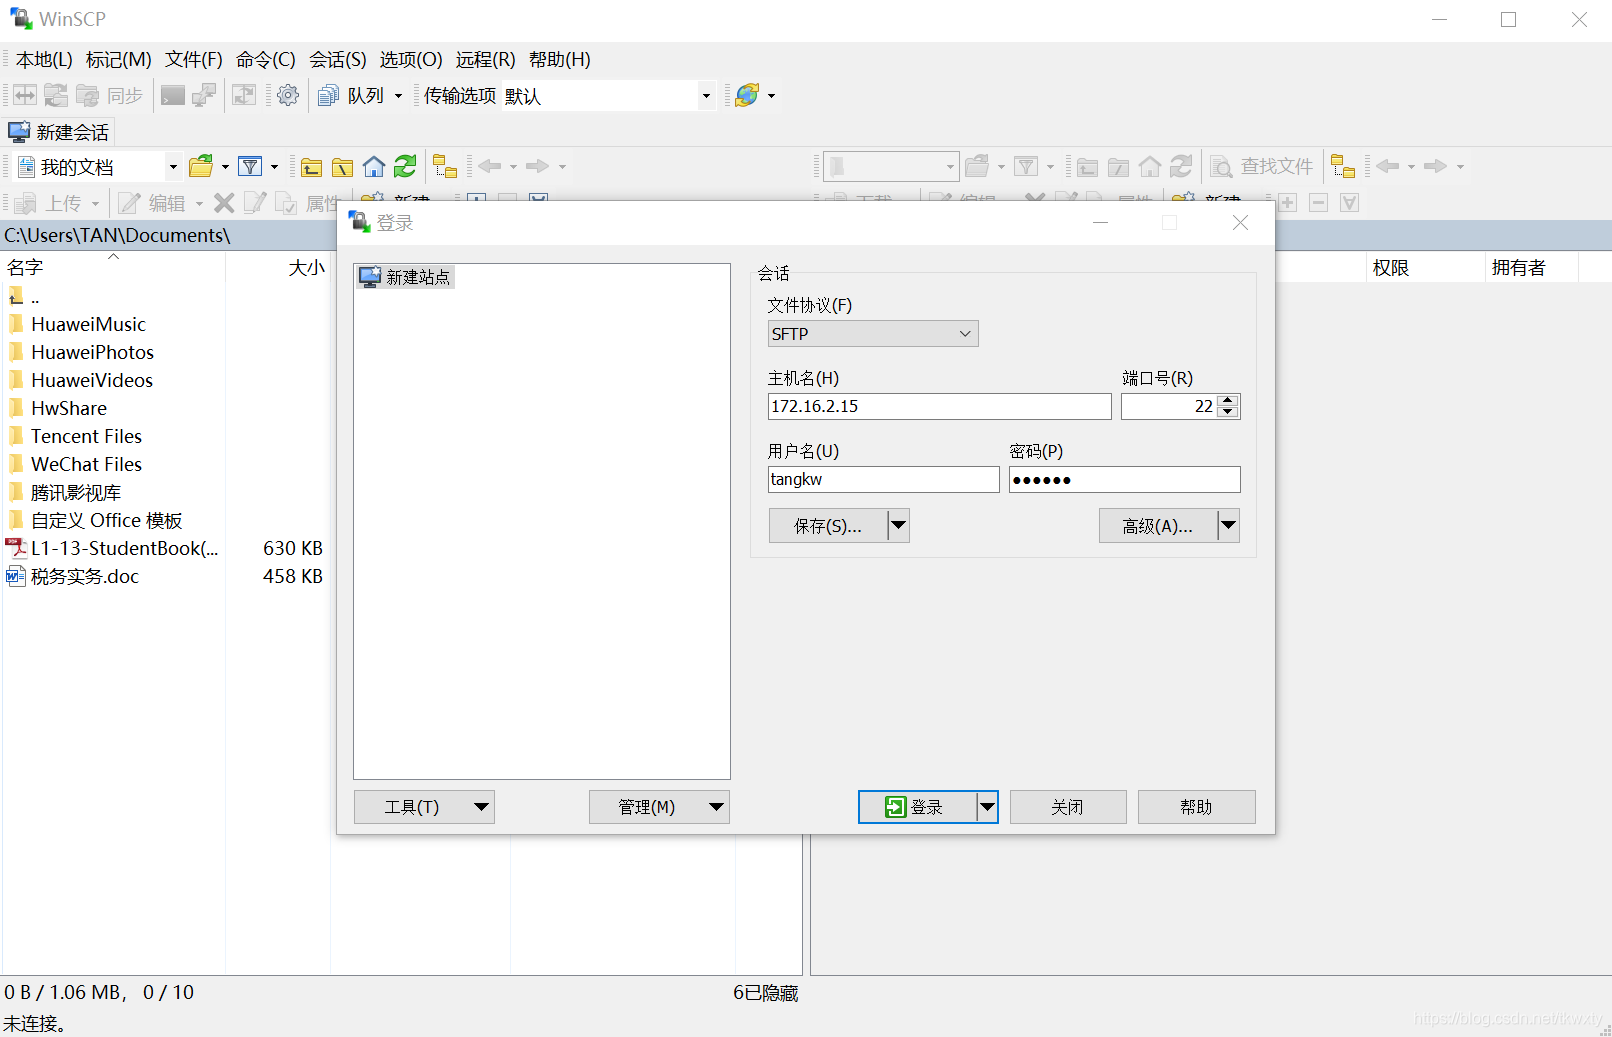Click local panel filter icon
This screenshot has height=1037, width=1612.
click(x=250, y=166)
